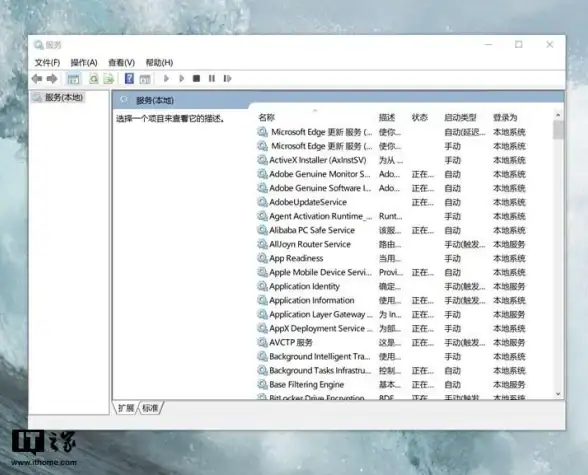
Task: Click the scrollbar down arrow
Action: pos(558,394)
